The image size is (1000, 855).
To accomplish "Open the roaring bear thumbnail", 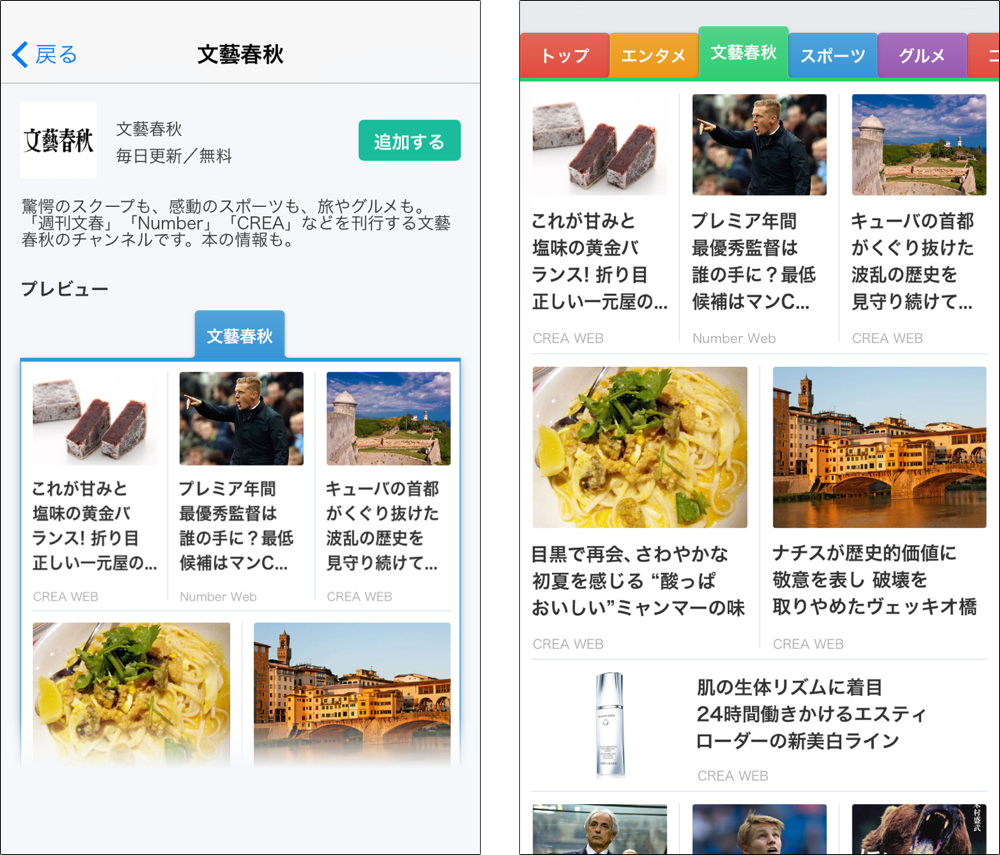I will tap(919, 829).
